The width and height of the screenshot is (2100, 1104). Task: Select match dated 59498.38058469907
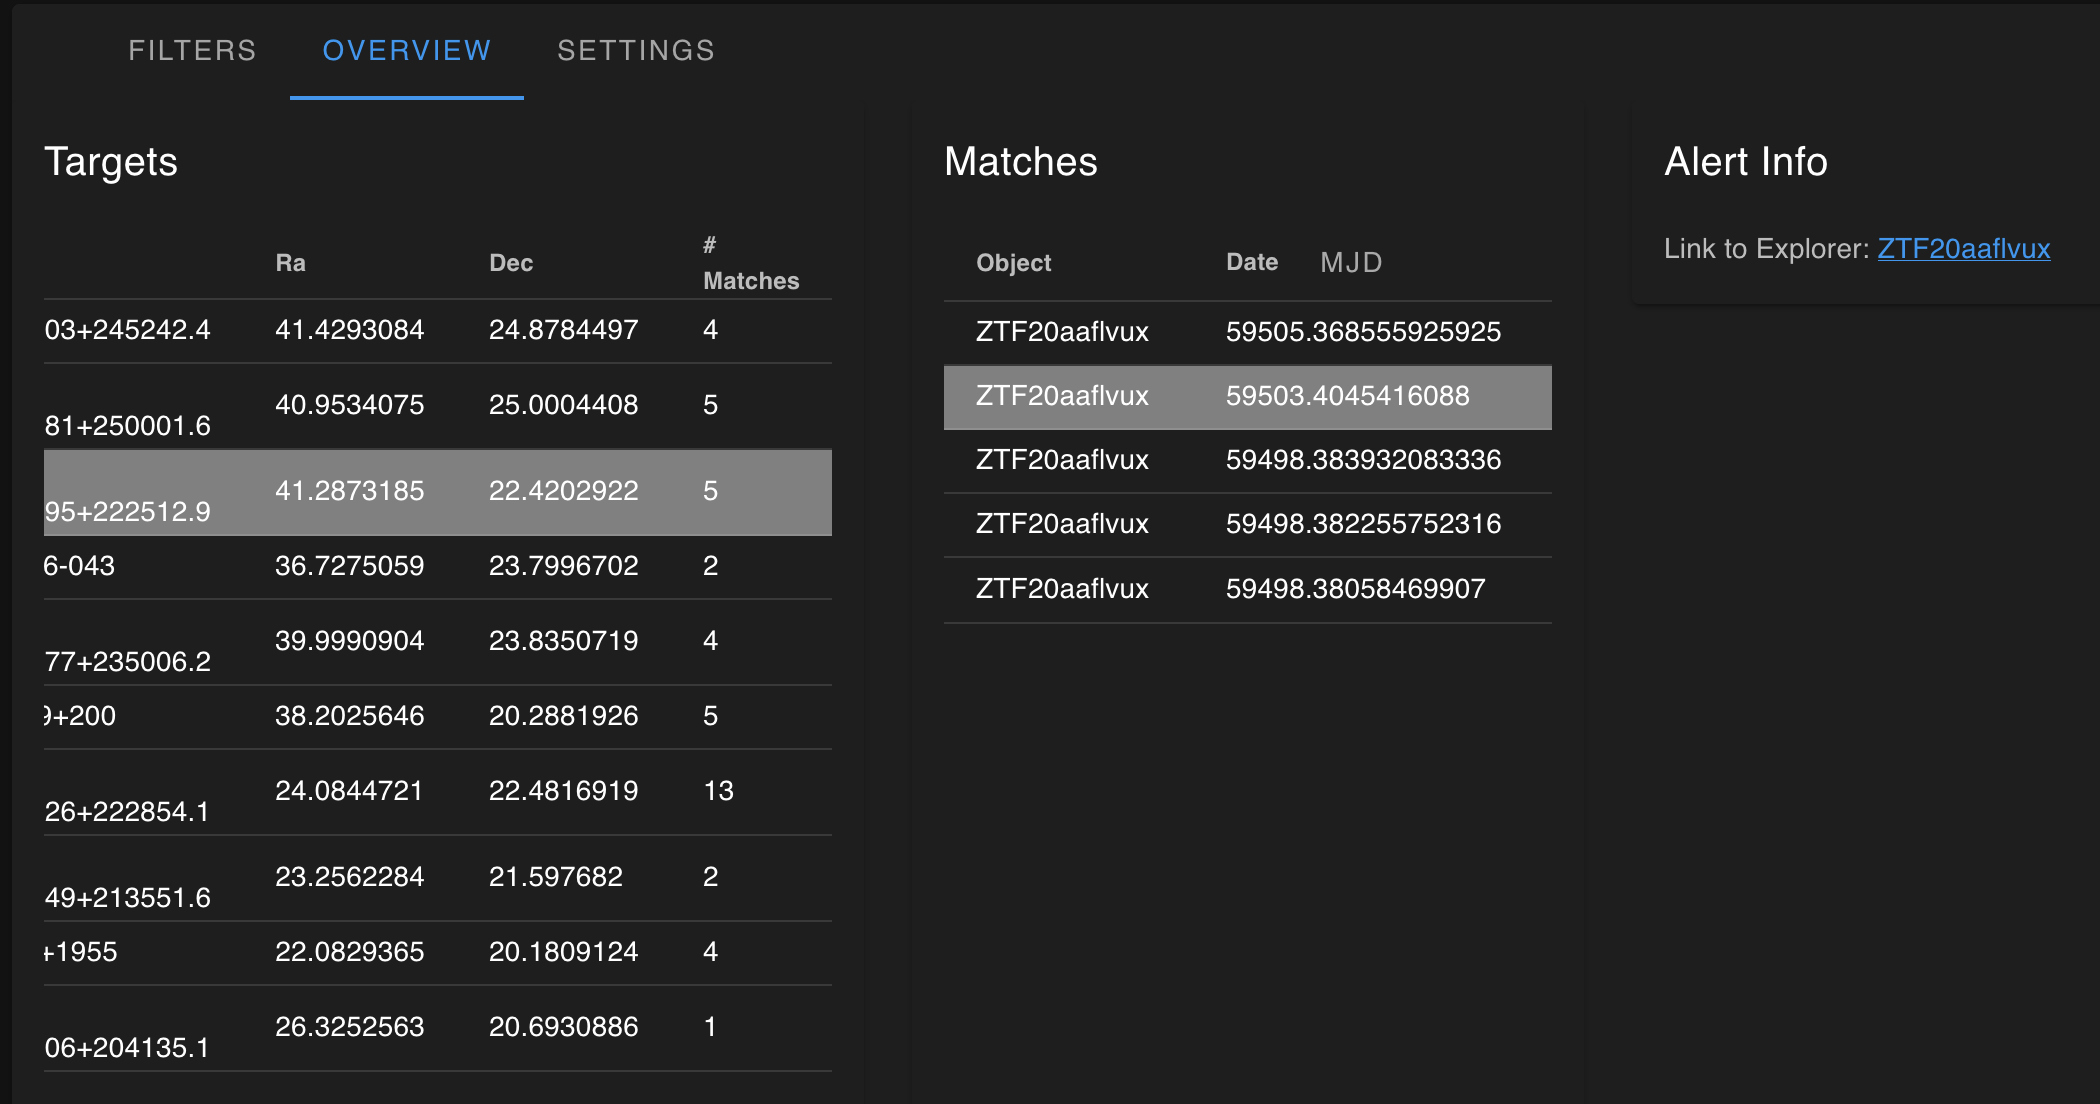coord(1247,589)
